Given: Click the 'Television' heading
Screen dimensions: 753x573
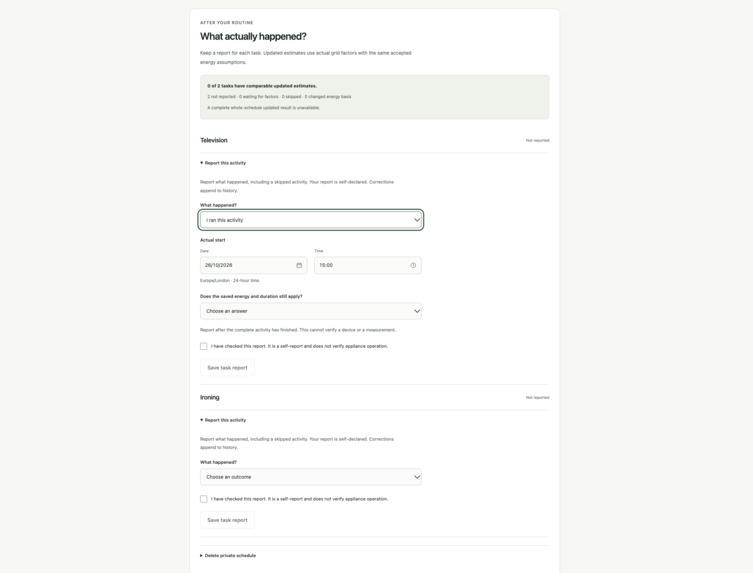Looking at the screenshot, I should (214, 140).
